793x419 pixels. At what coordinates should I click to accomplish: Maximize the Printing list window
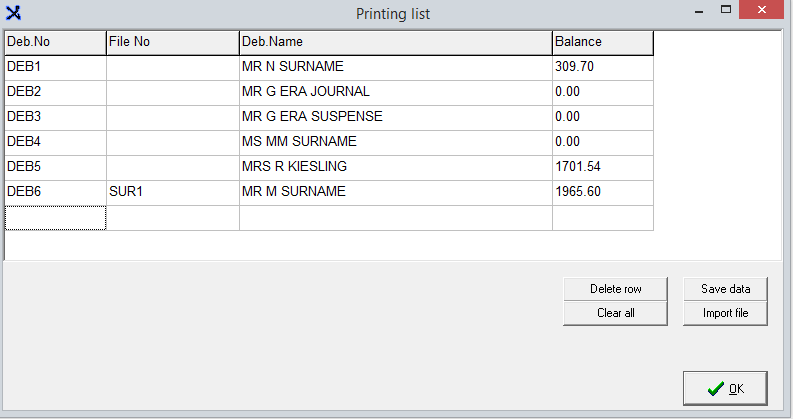[727, 11]
